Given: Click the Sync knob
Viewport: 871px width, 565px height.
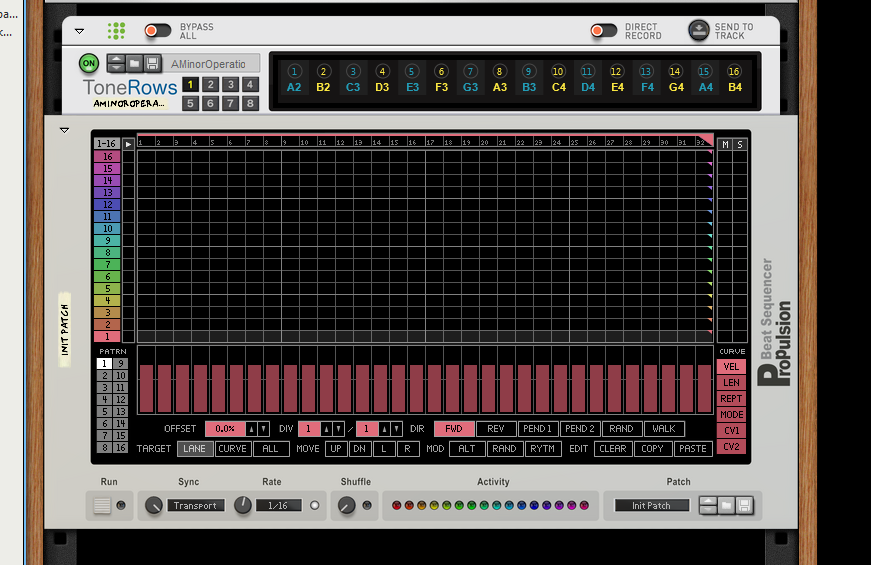Looking at the screenshot, I should 153,505.
